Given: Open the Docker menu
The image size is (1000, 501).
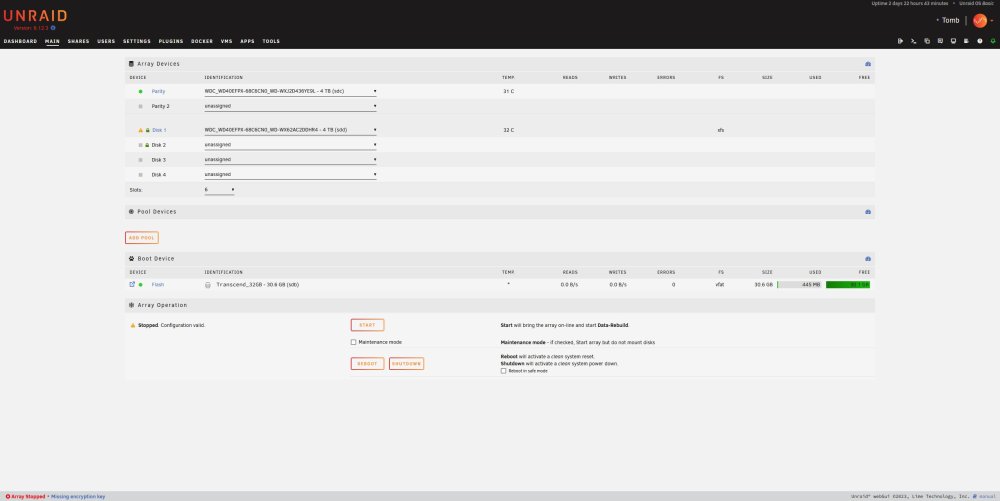Looking at the screenshot, I should click(x=202, y=41).
